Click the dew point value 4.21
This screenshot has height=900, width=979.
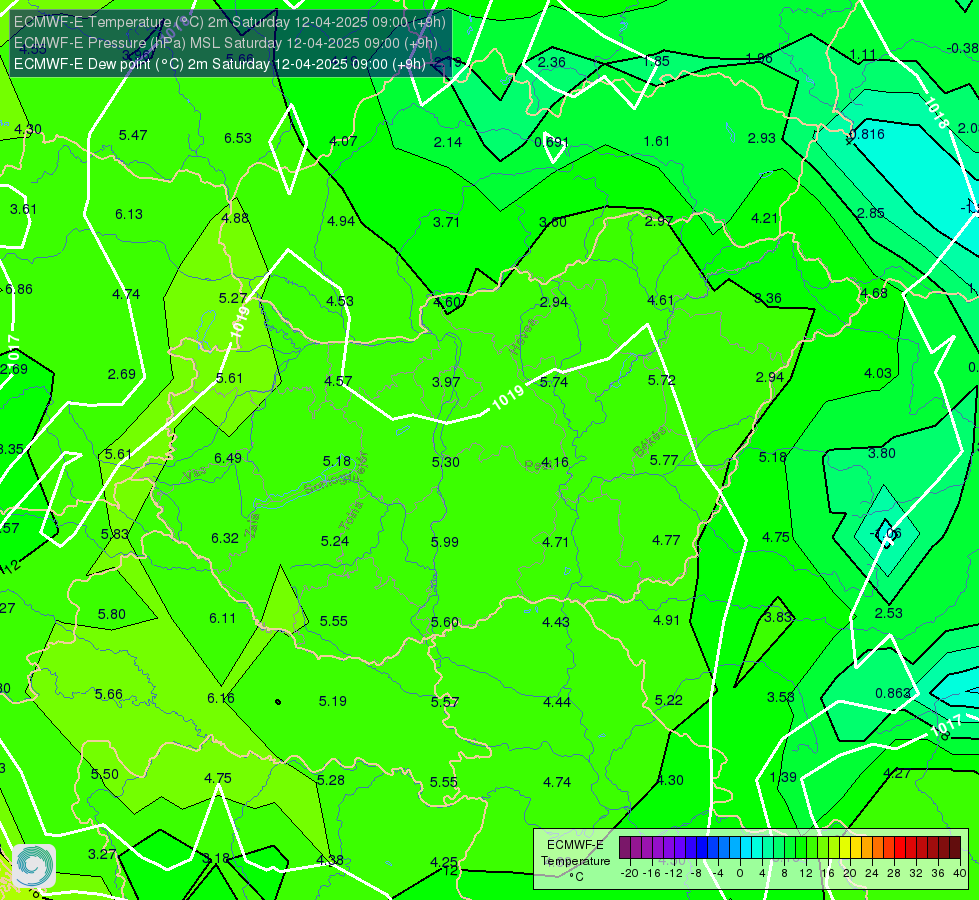point(764,218)
